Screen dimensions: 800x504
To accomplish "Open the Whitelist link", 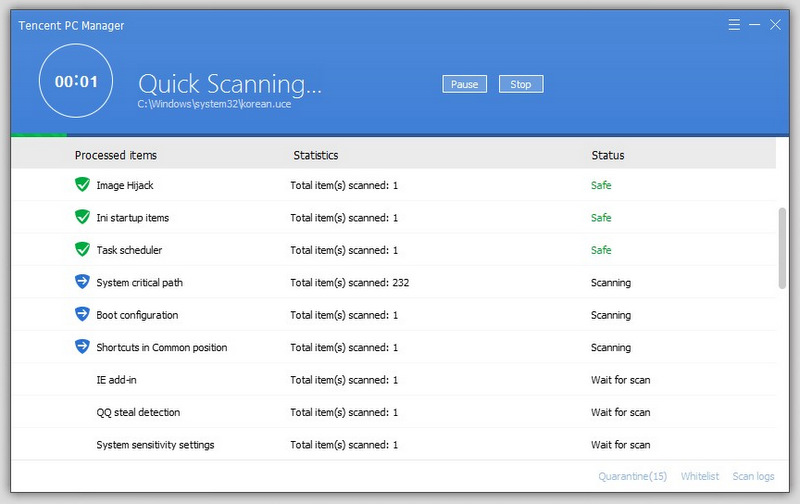I will pyautogui.click(x=699, y=476).
